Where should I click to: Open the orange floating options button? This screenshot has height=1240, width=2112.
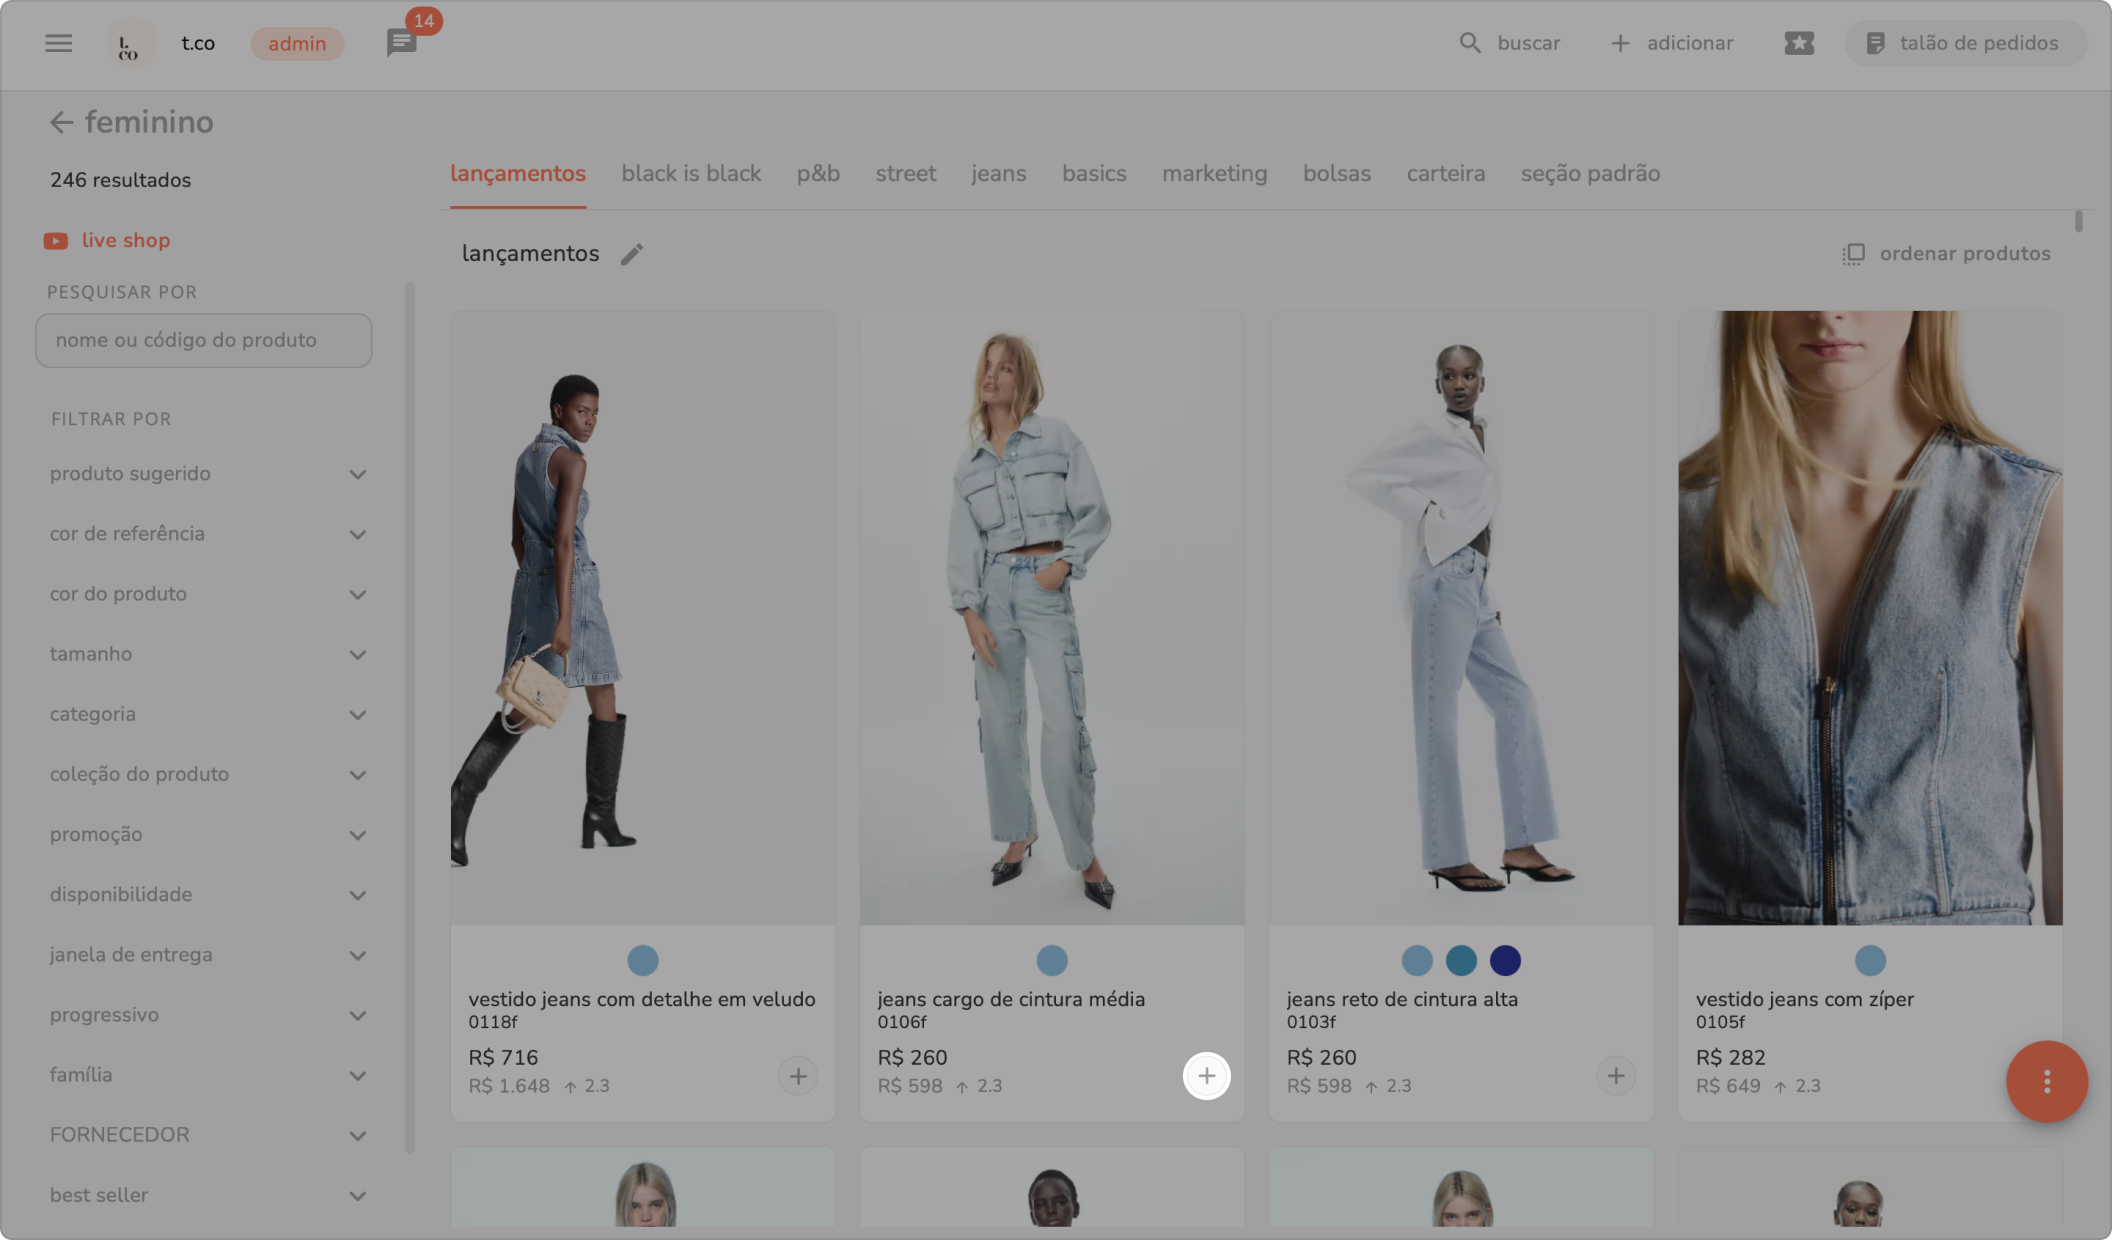2046,1081
